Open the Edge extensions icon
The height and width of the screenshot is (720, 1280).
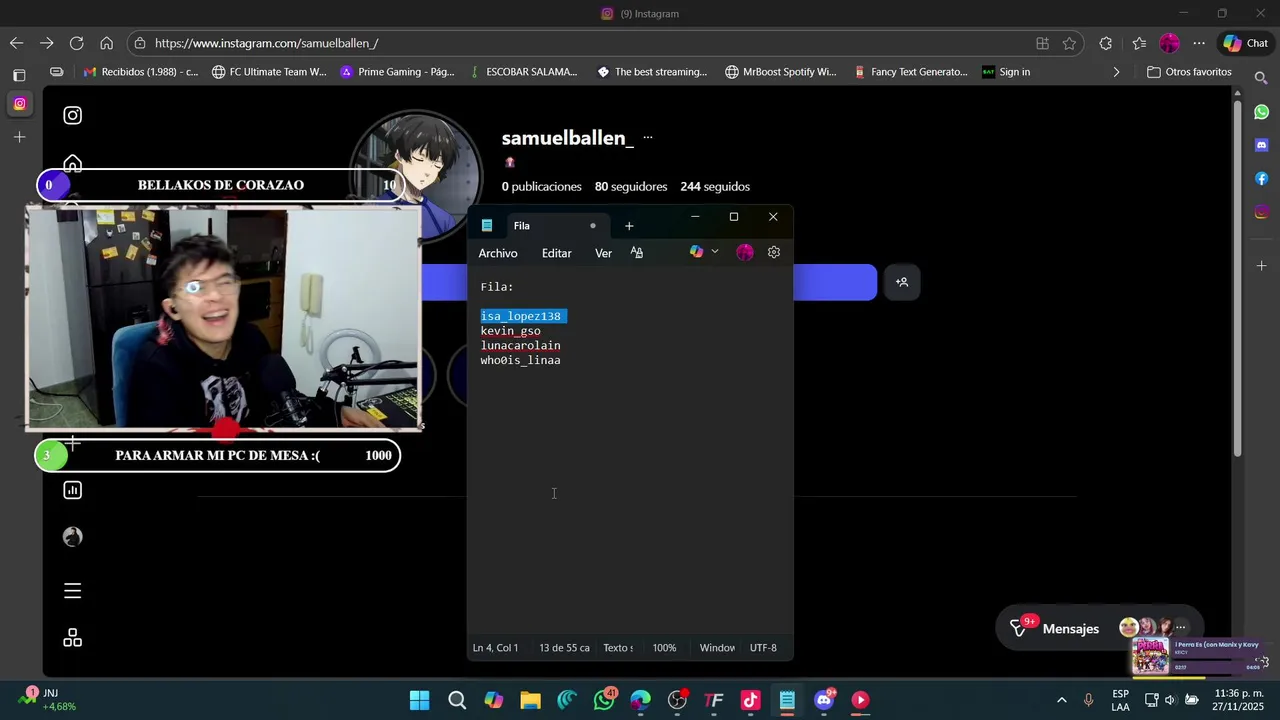tap(1105, 43)
